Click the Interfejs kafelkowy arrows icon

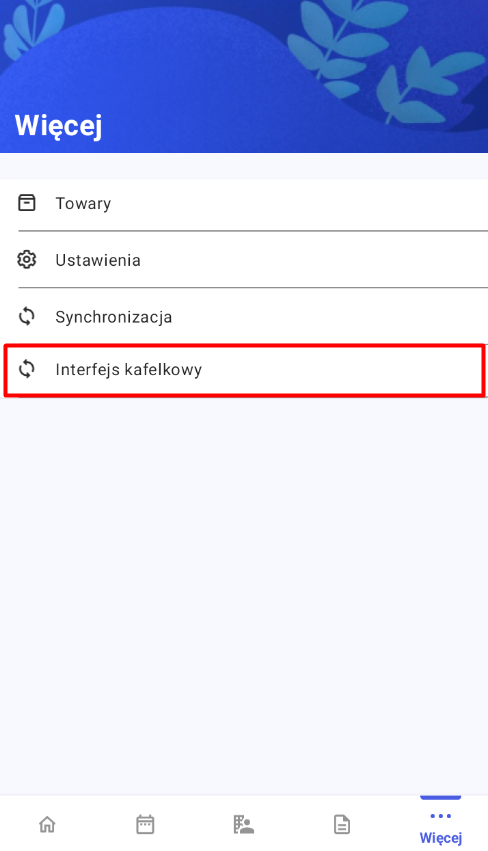[27, 370]
